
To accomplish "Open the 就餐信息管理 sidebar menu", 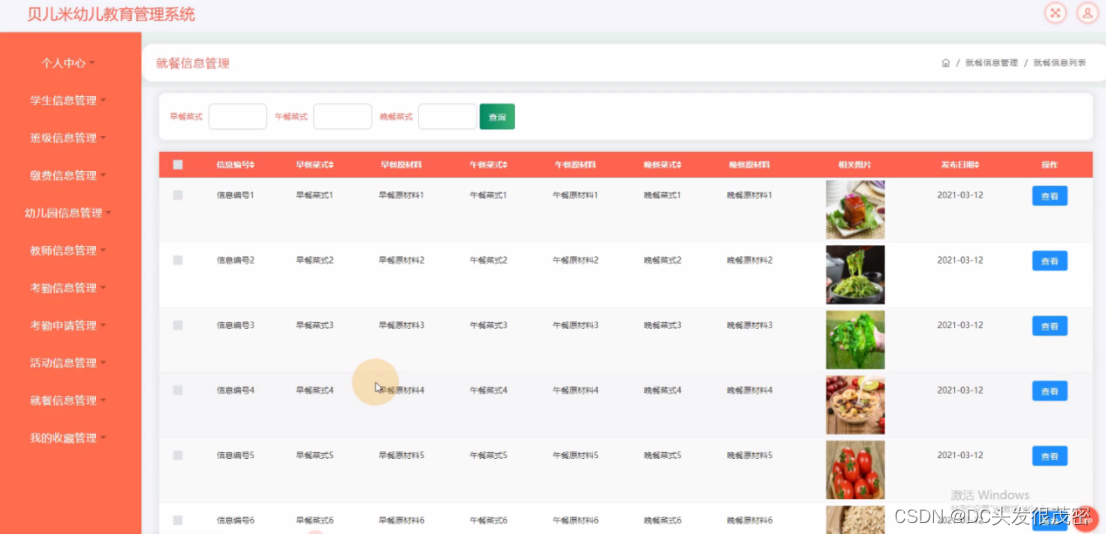I will pyautogui.click(x=68, y=400).
